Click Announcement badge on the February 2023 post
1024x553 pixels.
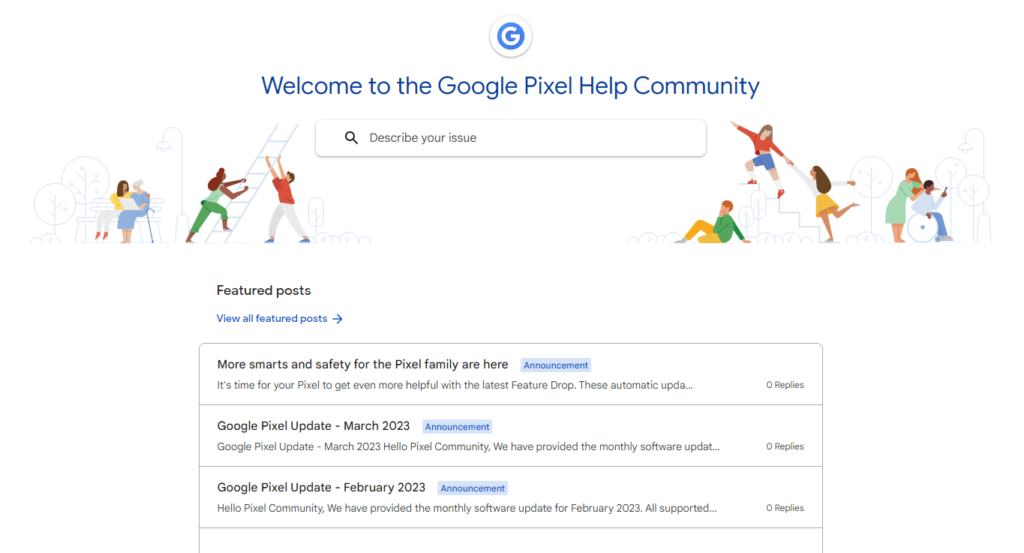[473, 489]
